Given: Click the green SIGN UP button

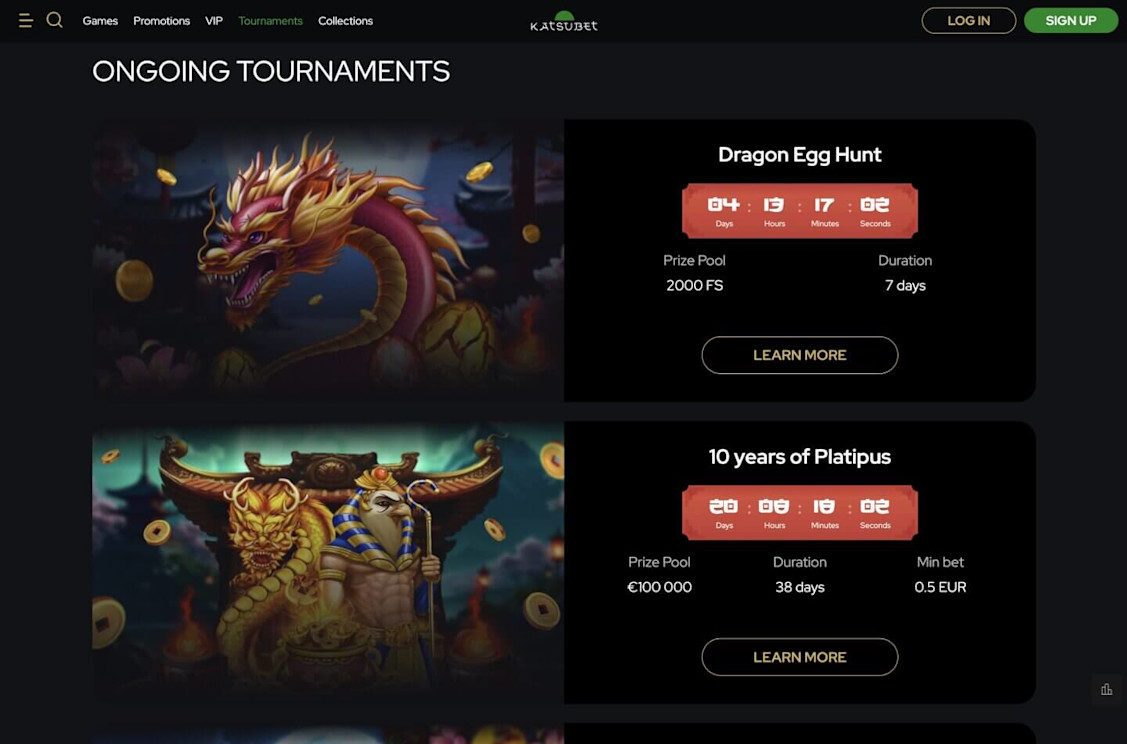Looking at the screenshot, I should (1071, 21).
